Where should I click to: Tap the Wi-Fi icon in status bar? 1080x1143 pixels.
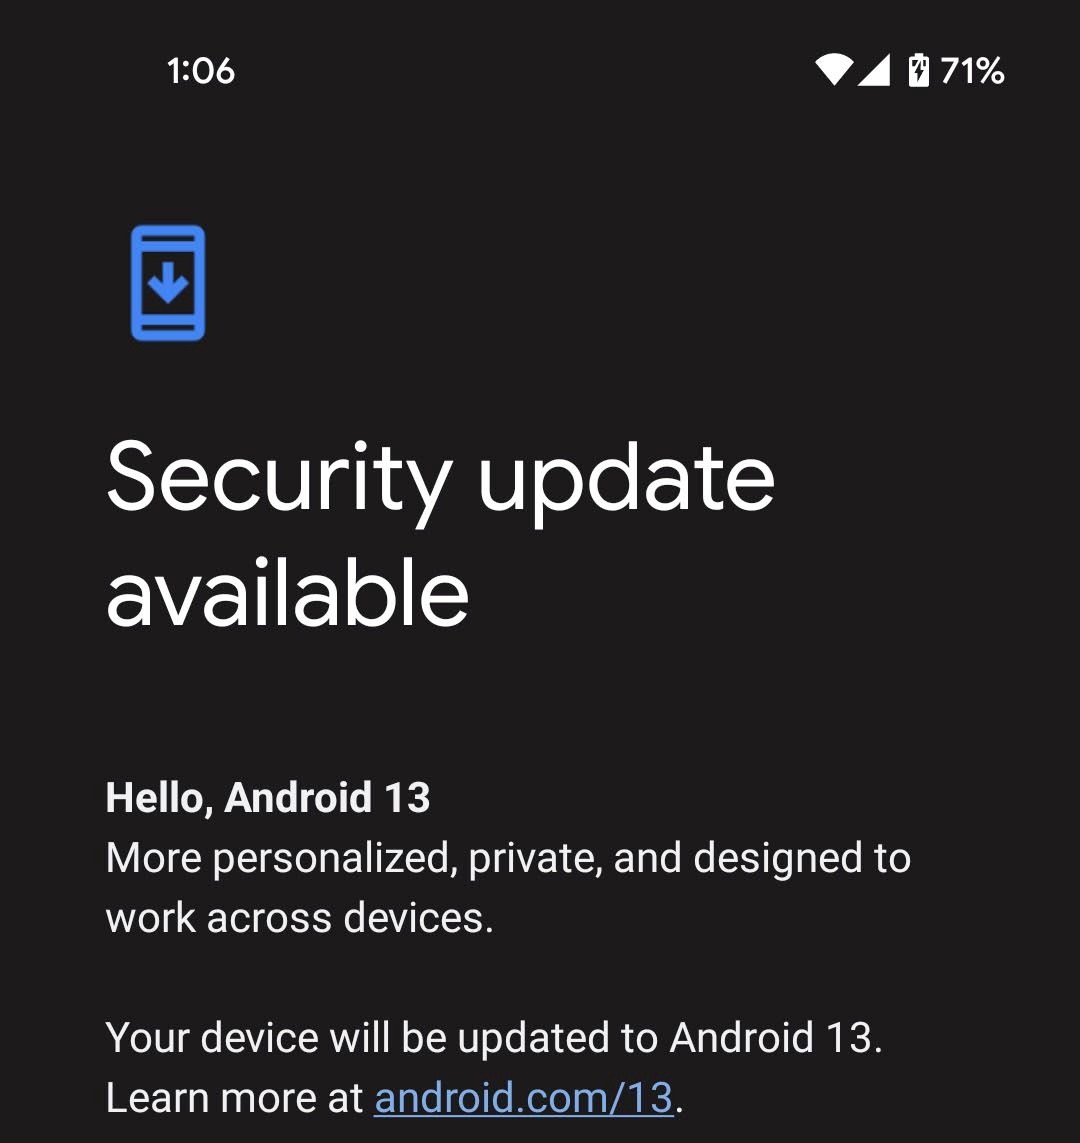(x=834, y=70)
